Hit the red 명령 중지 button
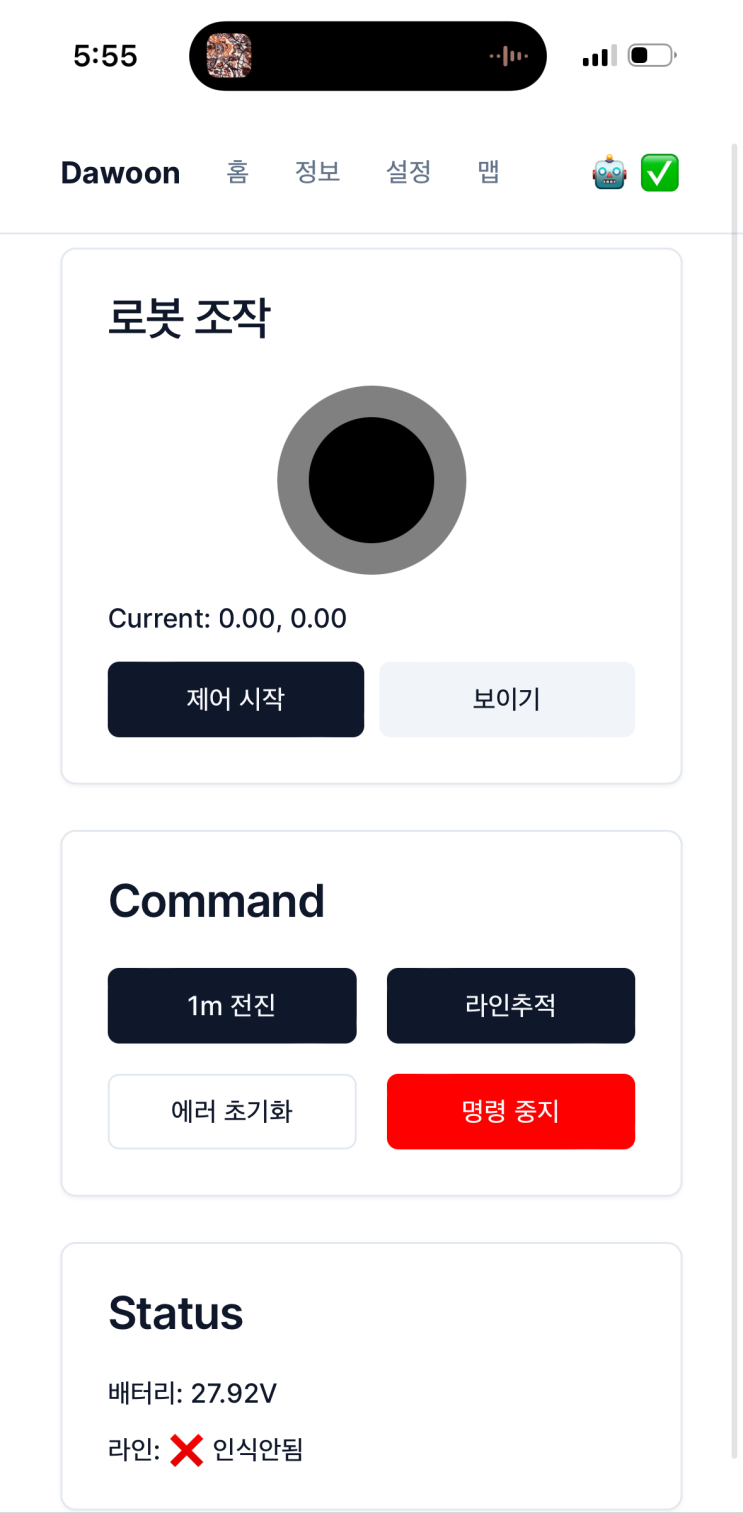 click(x=511, y=1111)
